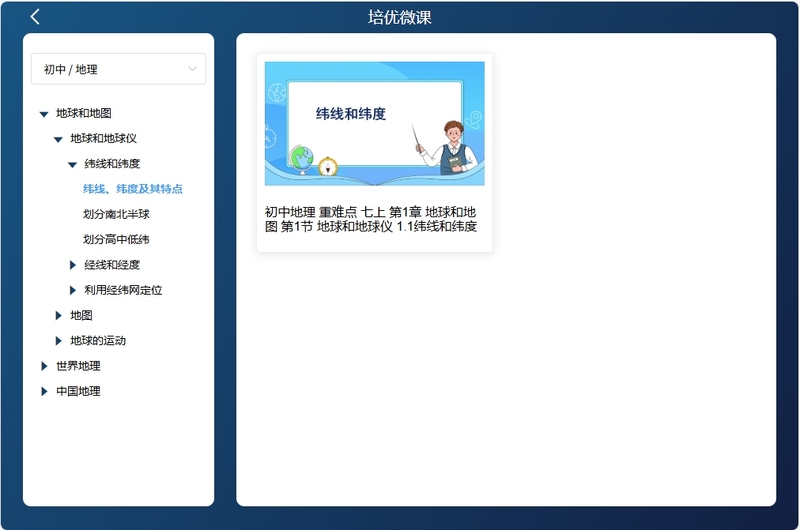Collapse the 地球和地球仪 node arrow

click(58, 139)
